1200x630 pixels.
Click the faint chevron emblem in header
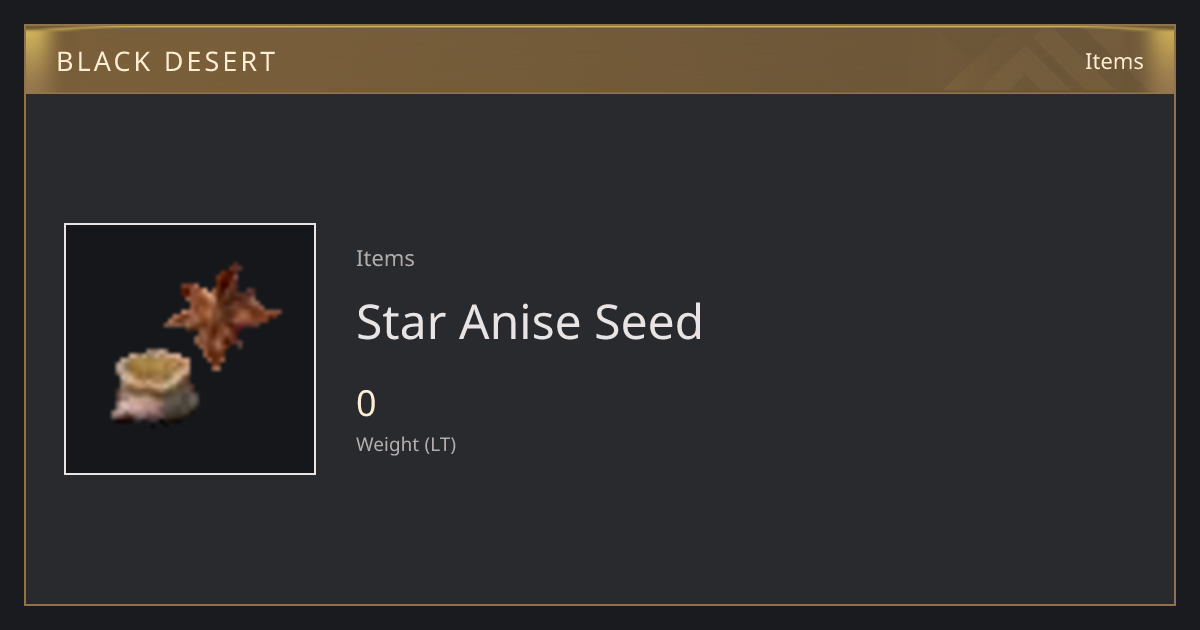point(1040,62)
